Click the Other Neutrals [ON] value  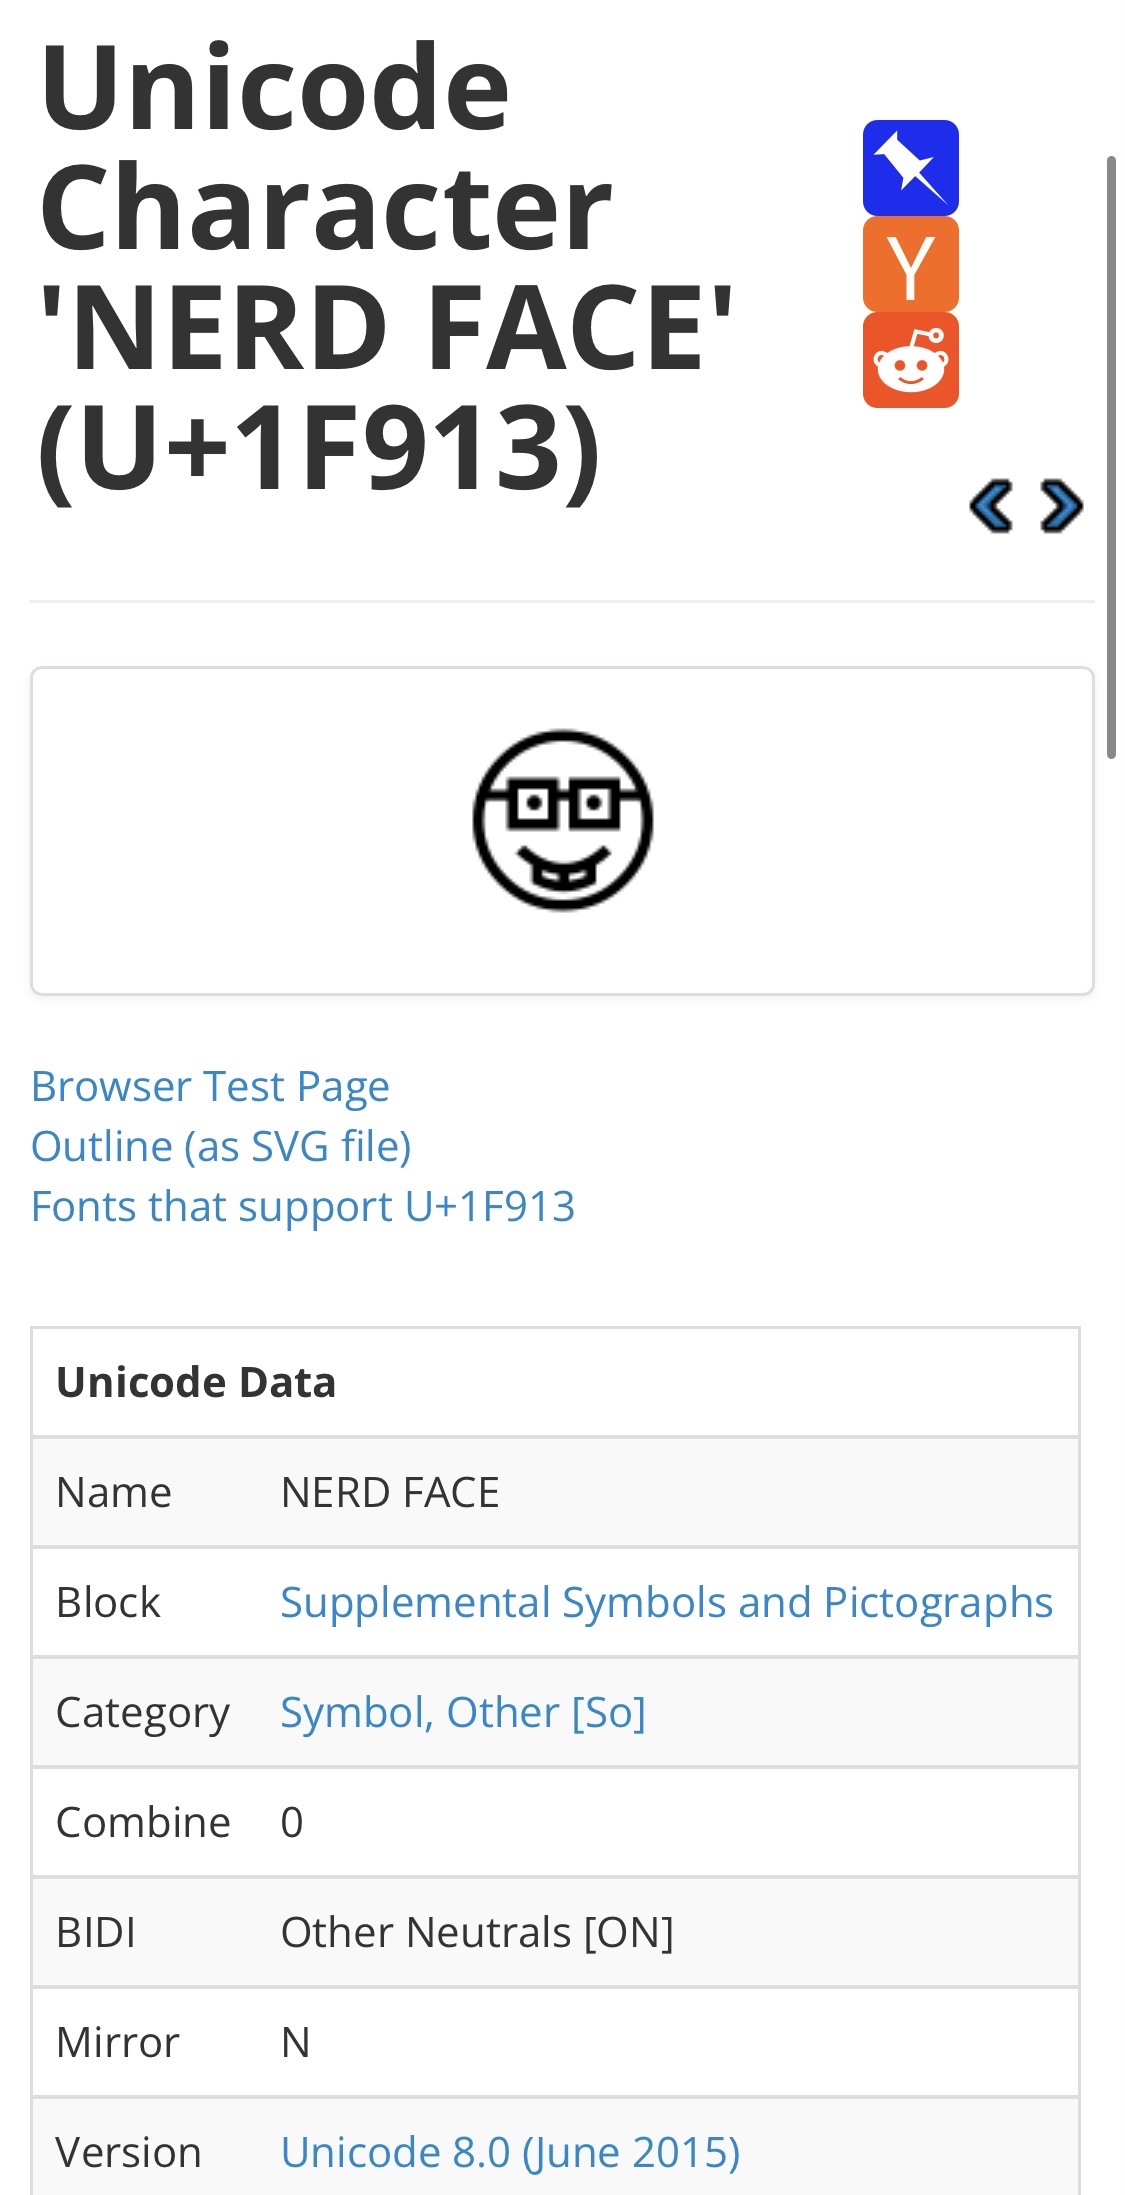477,1932
